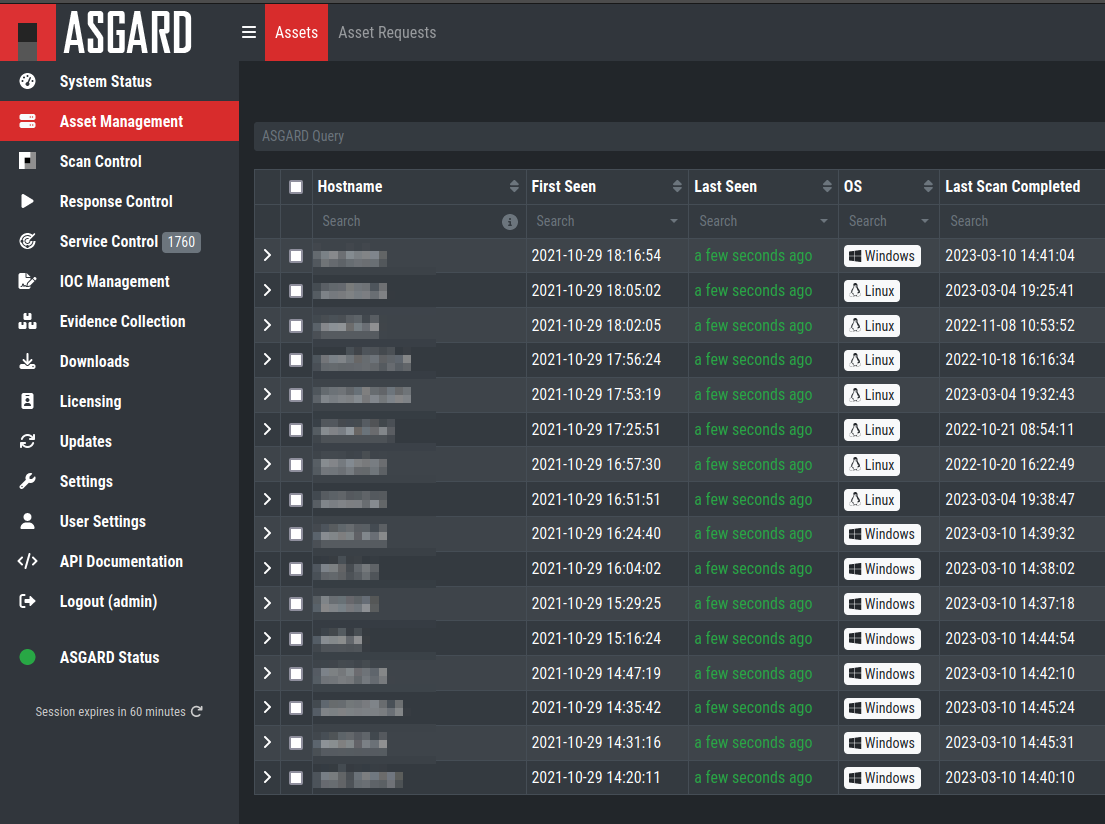Click the Evidence Collection boxes icon
1105x824 pixels.
tap(27, 321)
